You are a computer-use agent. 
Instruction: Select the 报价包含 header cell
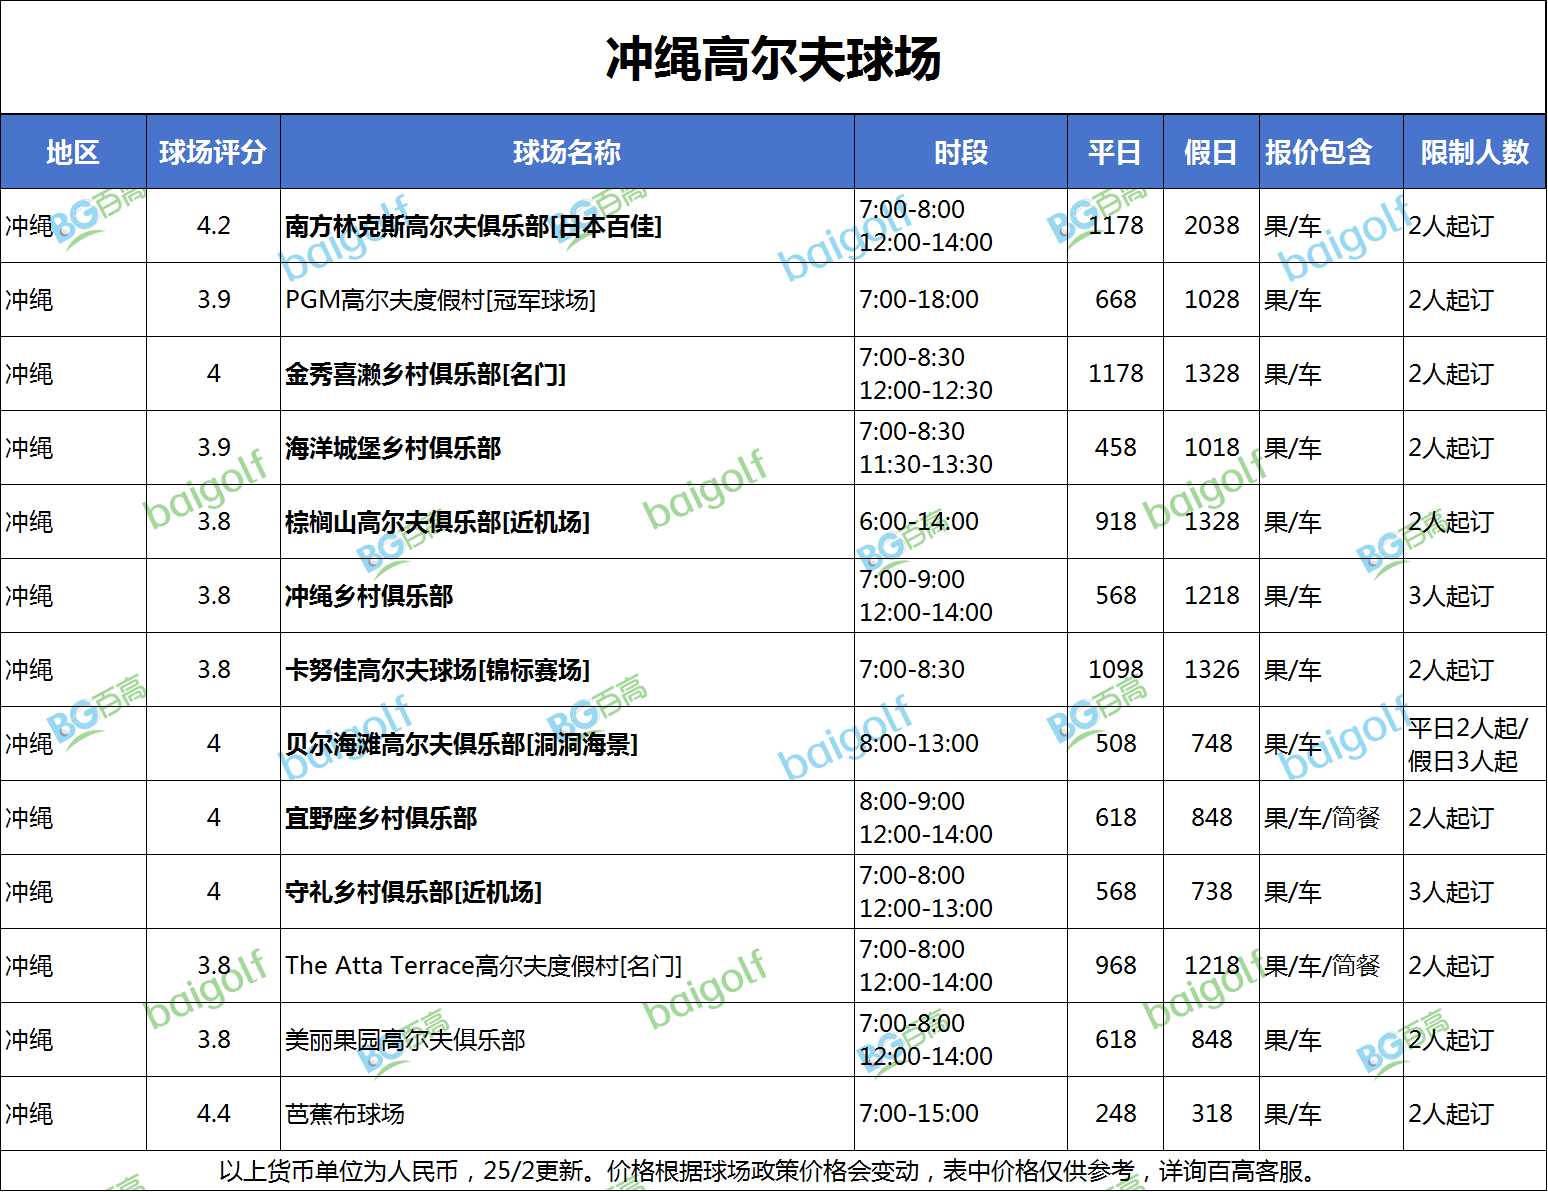click(x=1319, y=152)
